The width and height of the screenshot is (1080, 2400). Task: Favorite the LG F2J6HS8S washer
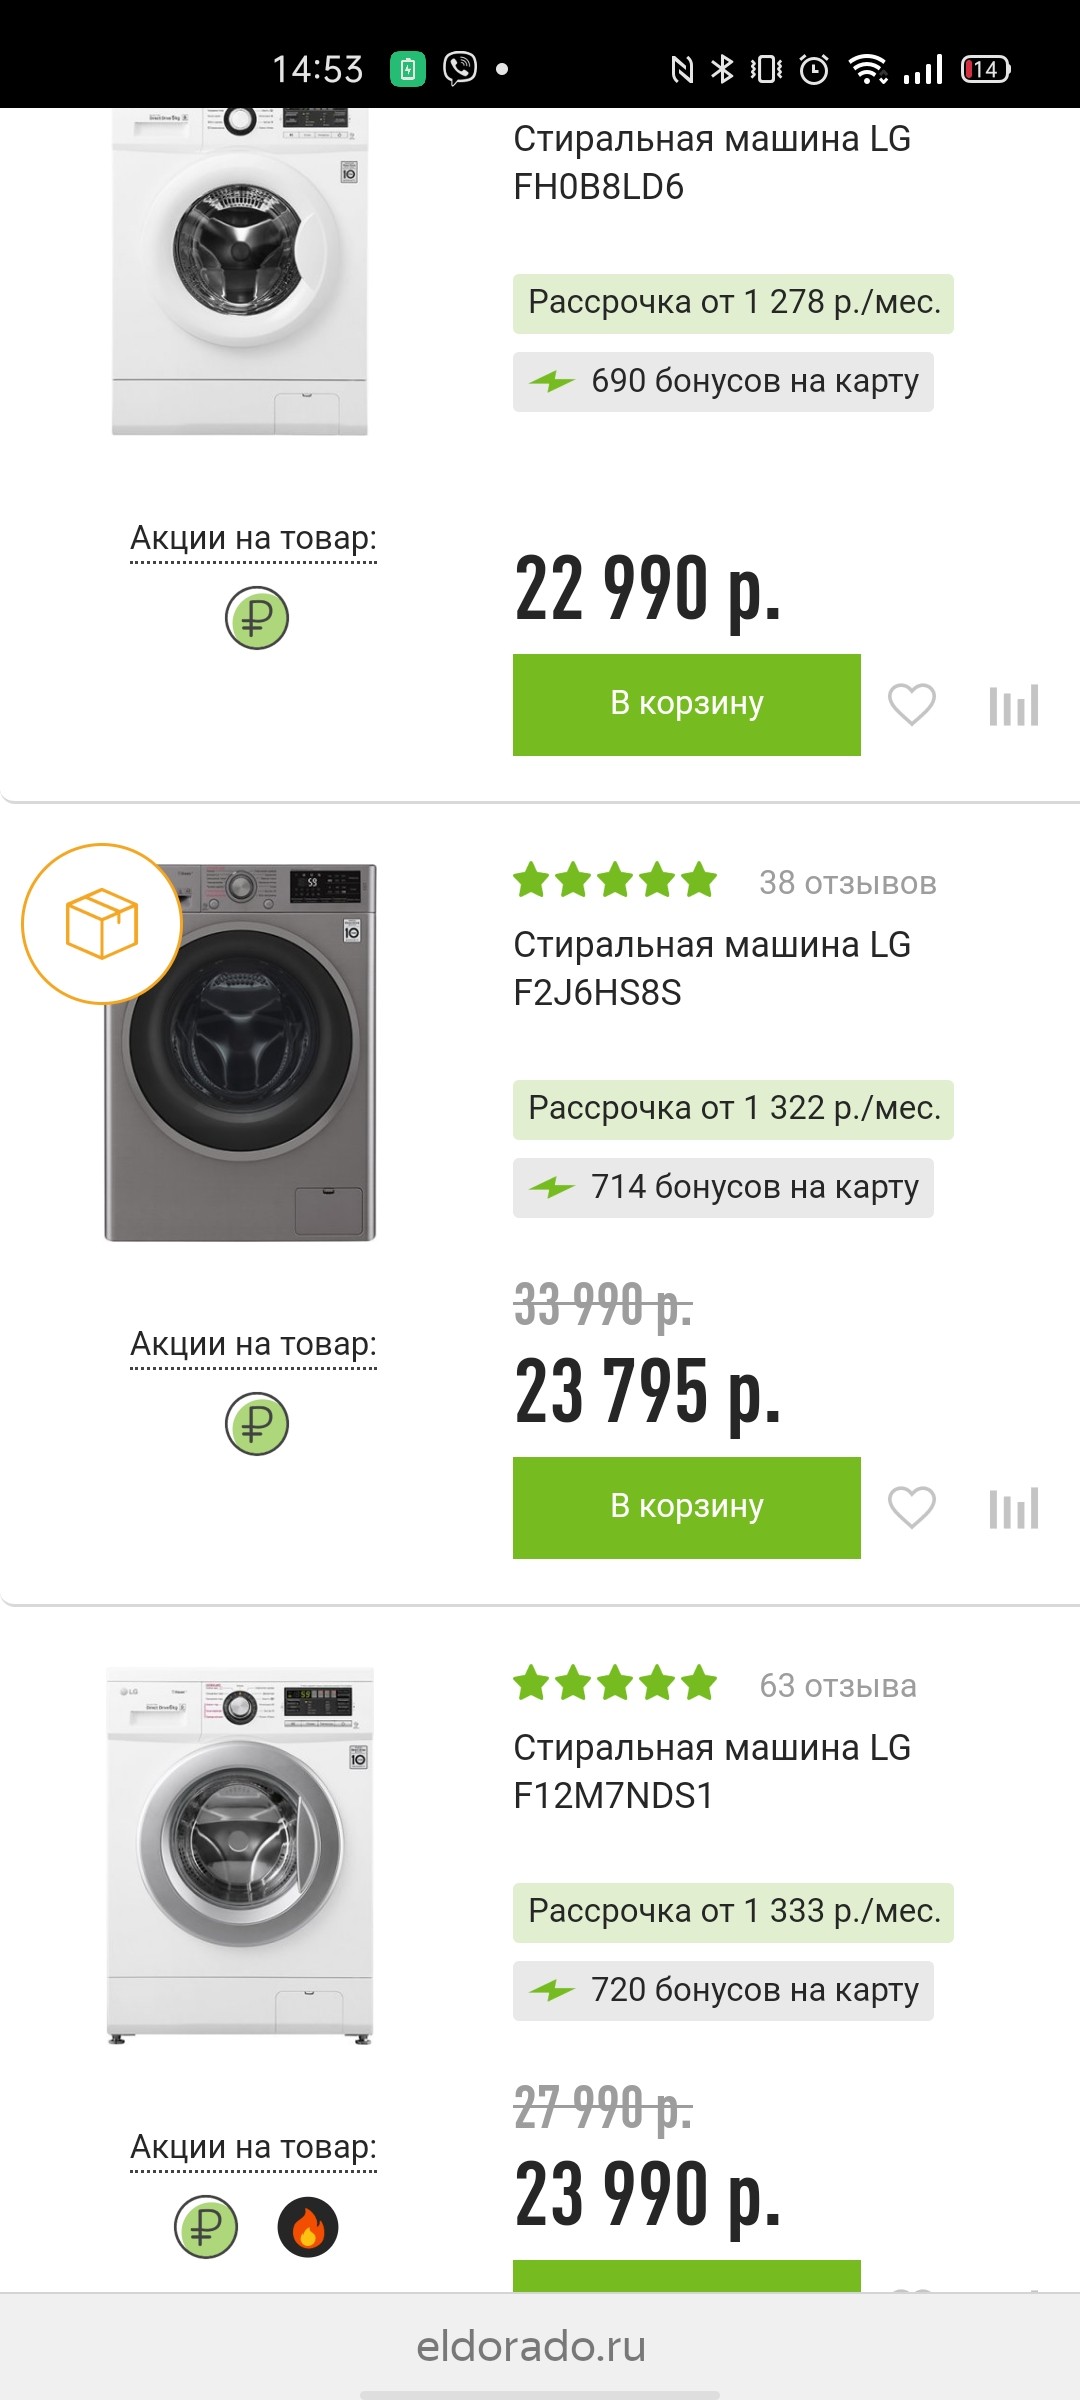(911, 1508)
